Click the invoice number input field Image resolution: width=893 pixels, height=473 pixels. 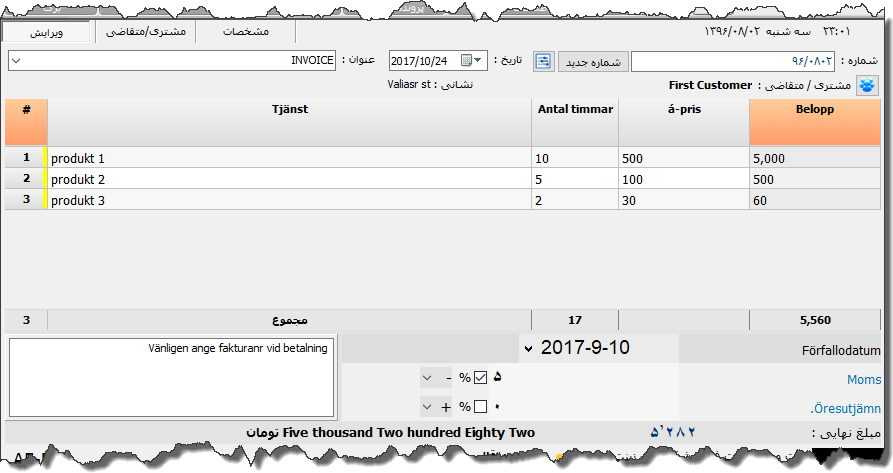pos(732,61)
